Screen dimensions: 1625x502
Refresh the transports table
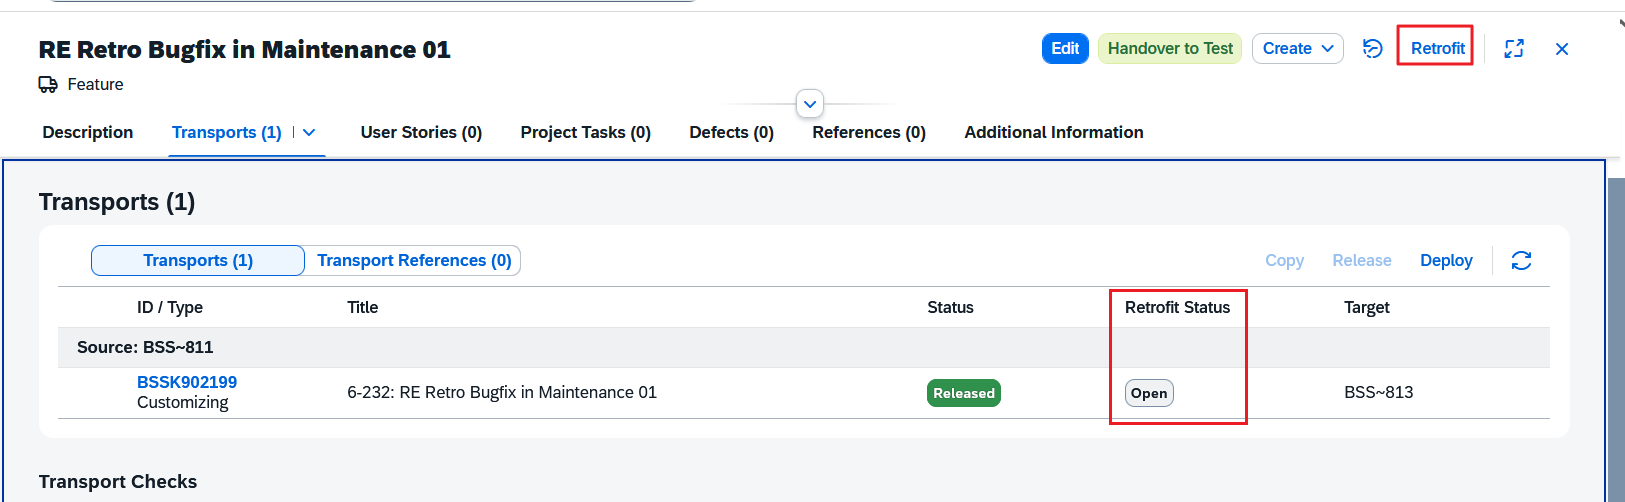1521,260
